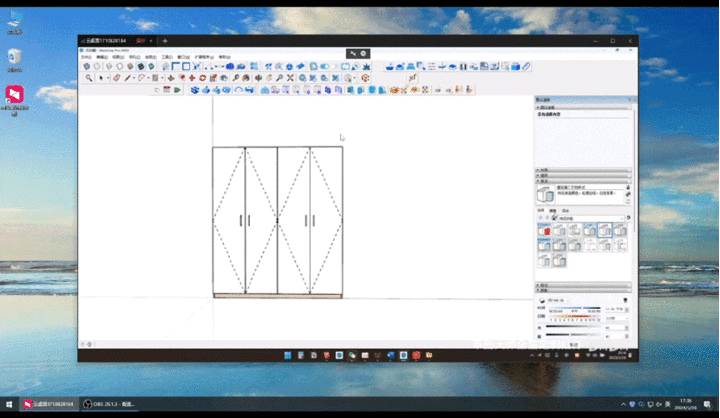Click the house-shaped view icon
The image size is (720, 418).
point(165,67)
